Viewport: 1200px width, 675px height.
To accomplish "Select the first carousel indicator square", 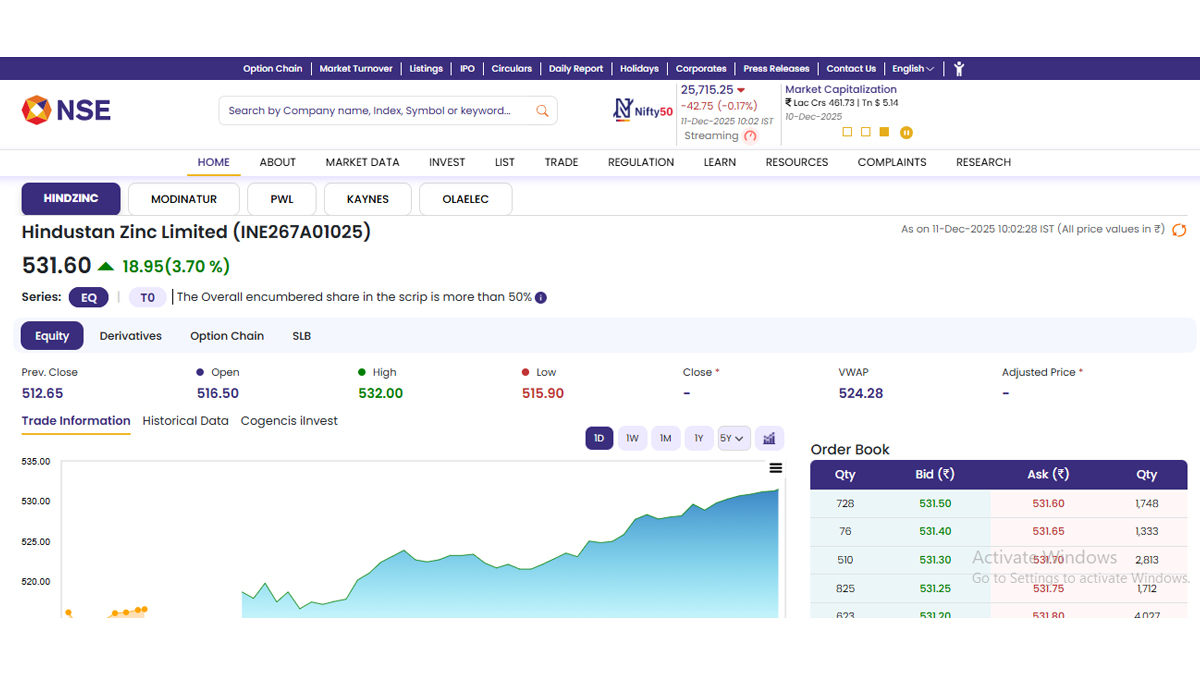I will 847,132.
